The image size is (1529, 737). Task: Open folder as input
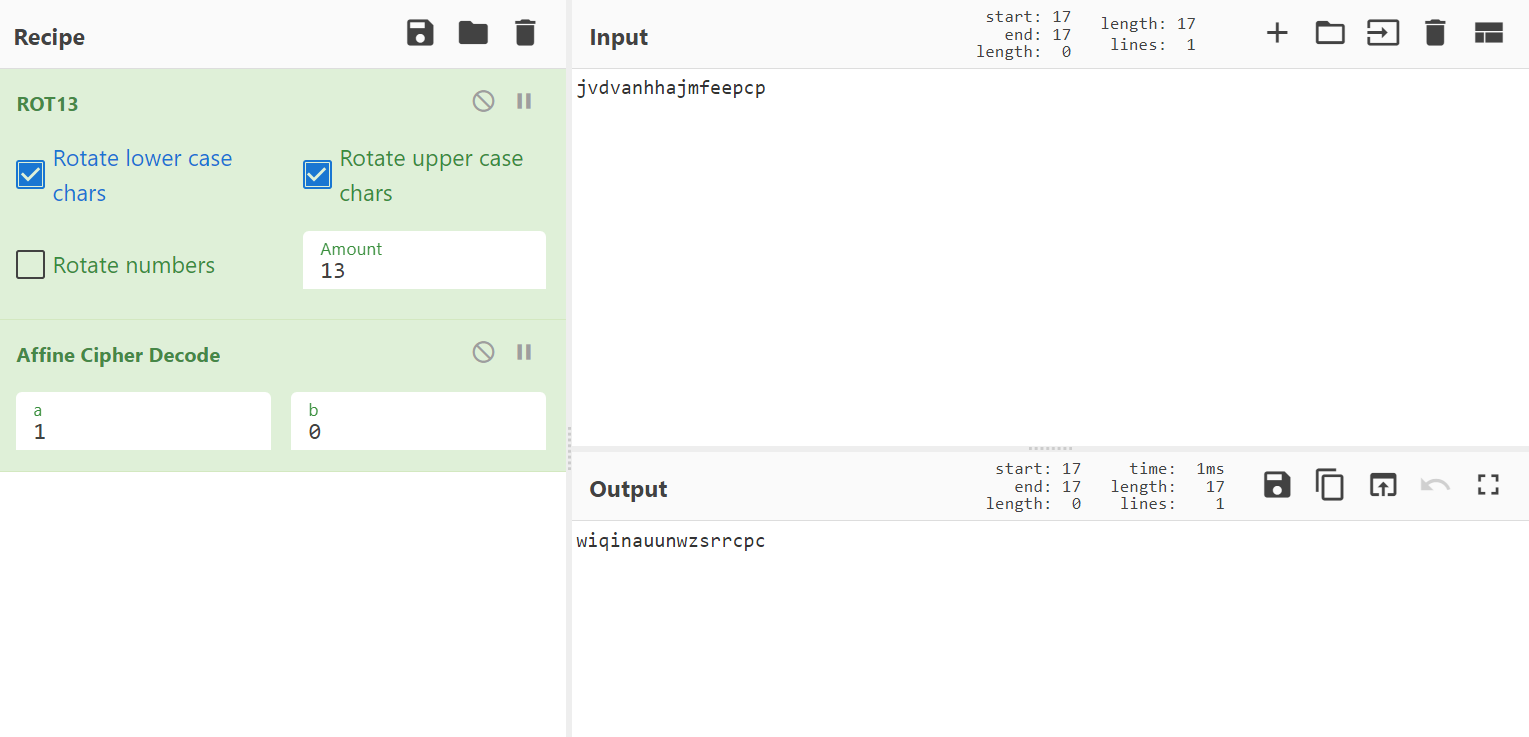click(1330, 33)
